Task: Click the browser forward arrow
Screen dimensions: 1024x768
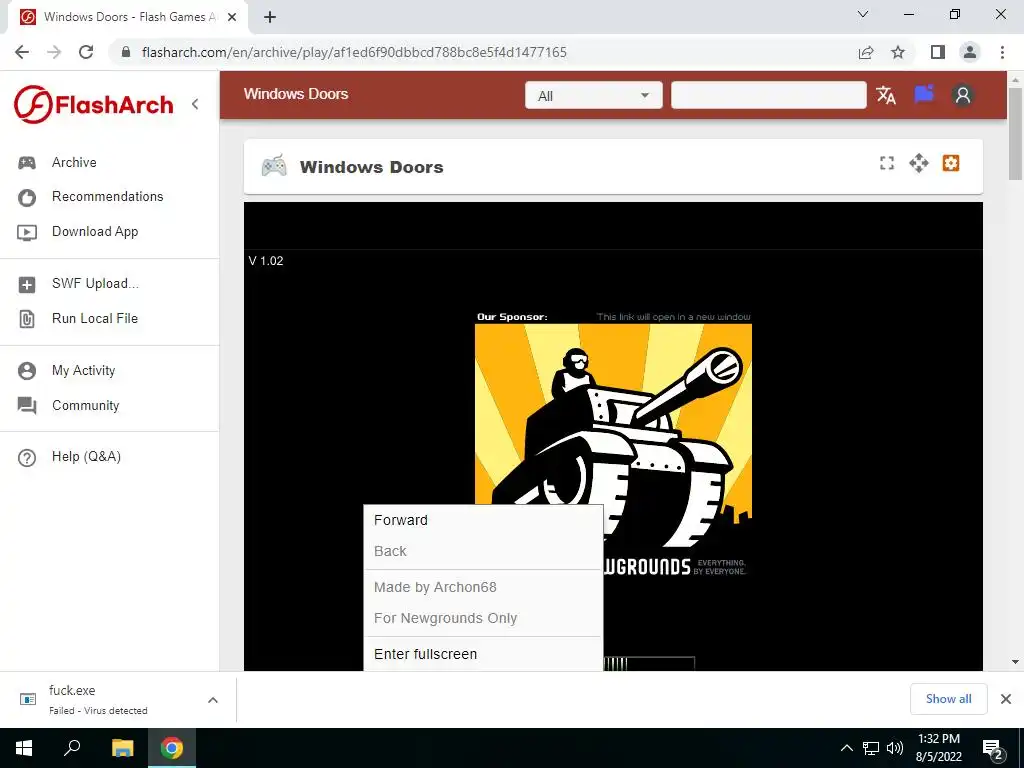Action: pyautogui.click(x=54, y=52)
